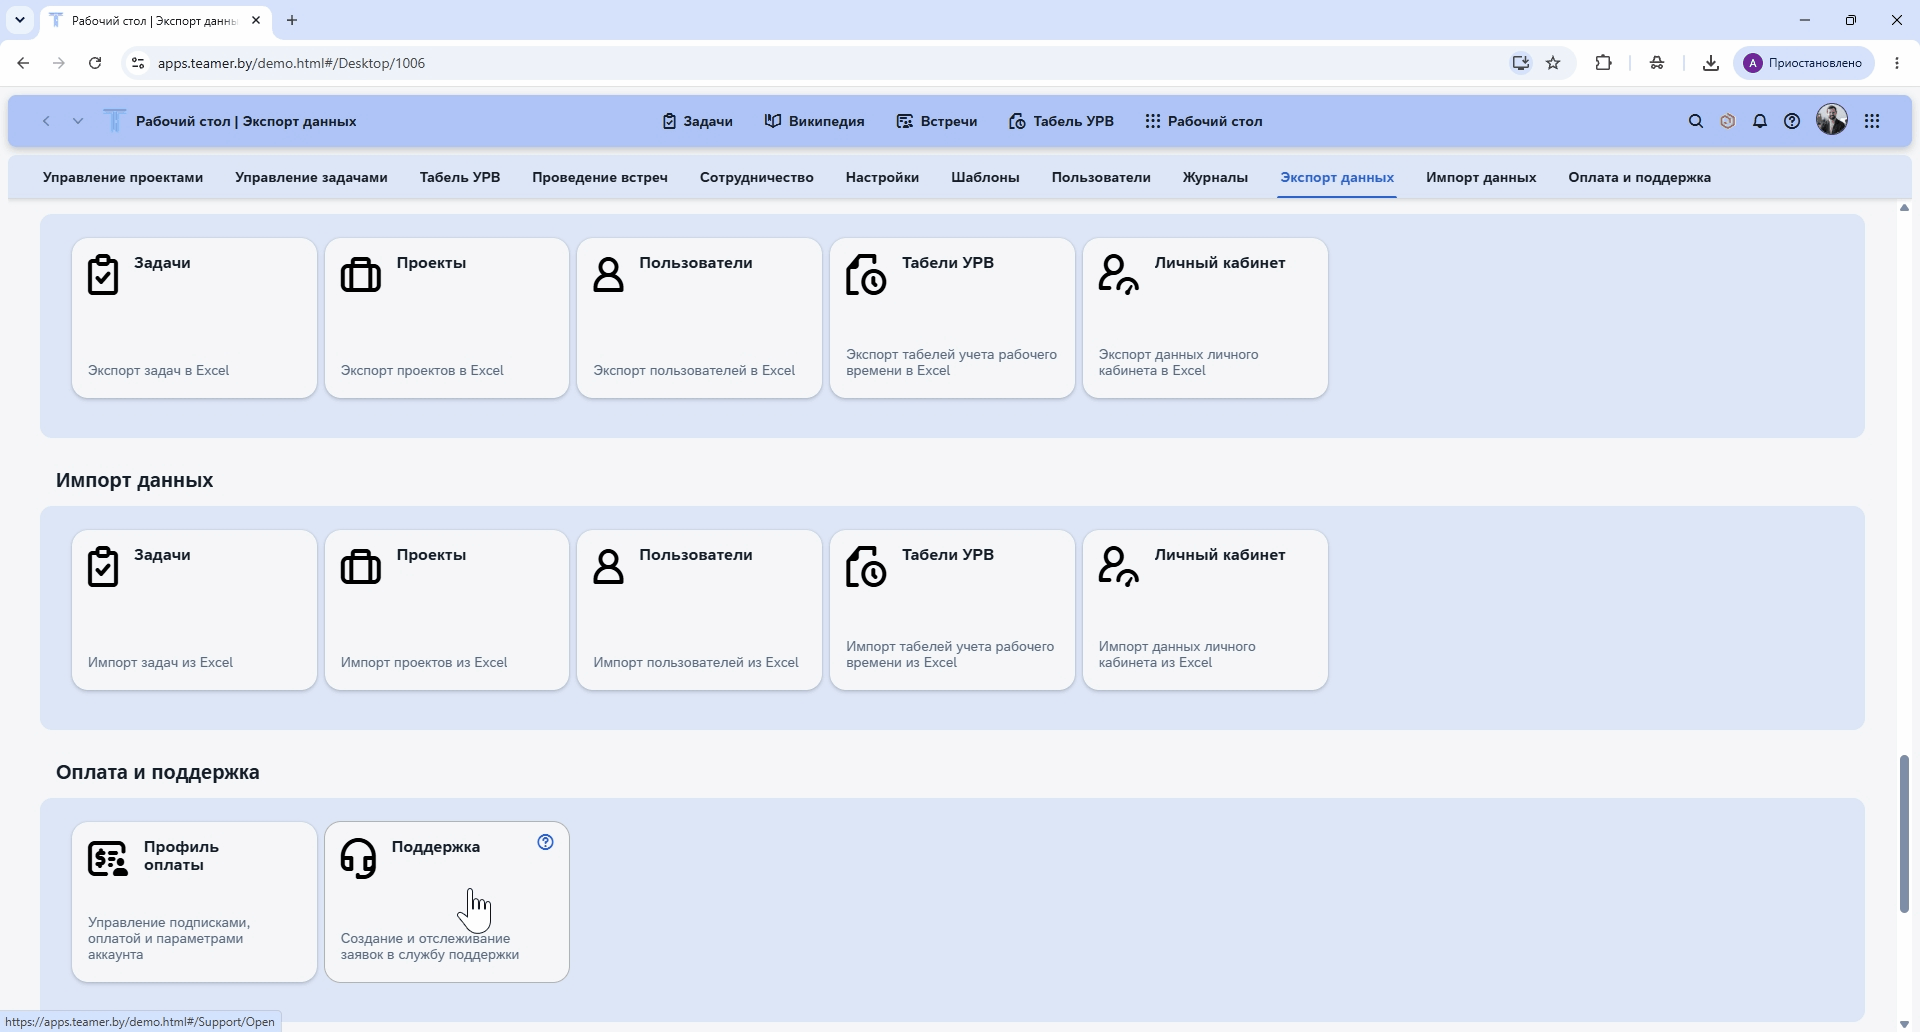Viewport: 1920px width, 1032px height.
Task: Expand the dropdown chevron beside back arrow
Action: 78,121
